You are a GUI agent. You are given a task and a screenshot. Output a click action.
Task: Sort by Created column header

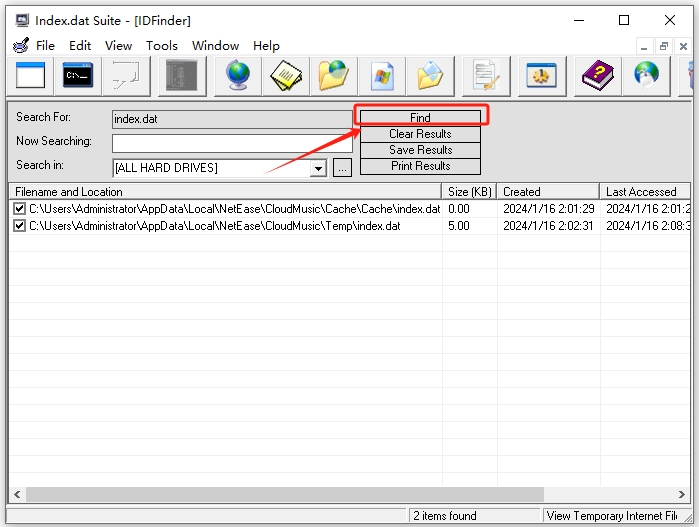point(548,192)
